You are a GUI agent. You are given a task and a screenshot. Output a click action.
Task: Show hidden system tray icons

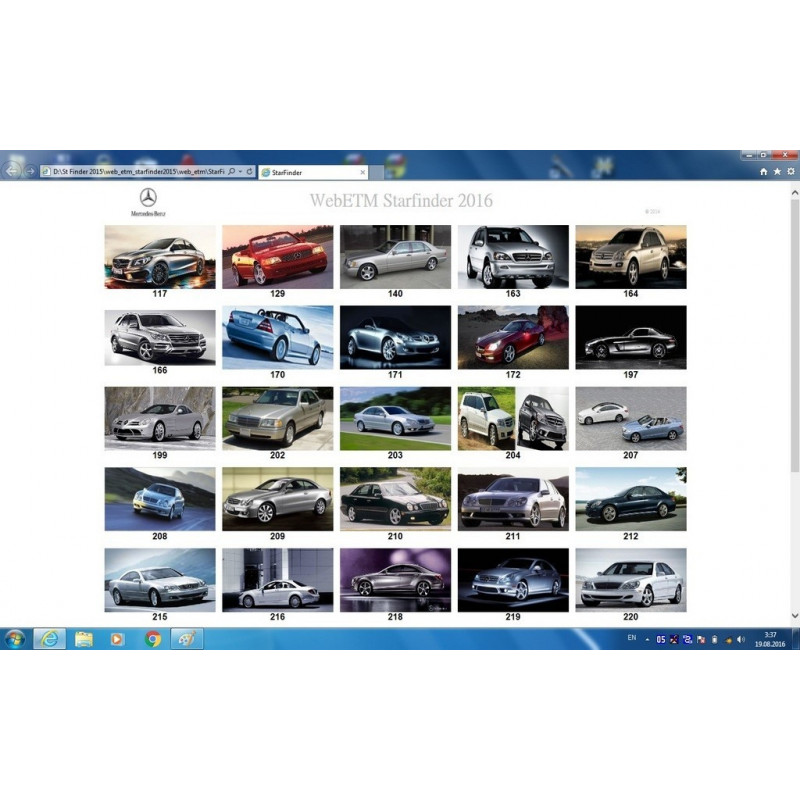[x=646, y=640]
